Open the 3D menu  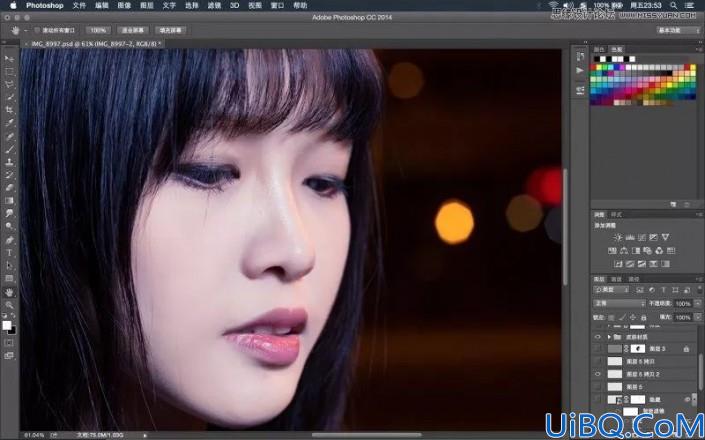point(234,5)
